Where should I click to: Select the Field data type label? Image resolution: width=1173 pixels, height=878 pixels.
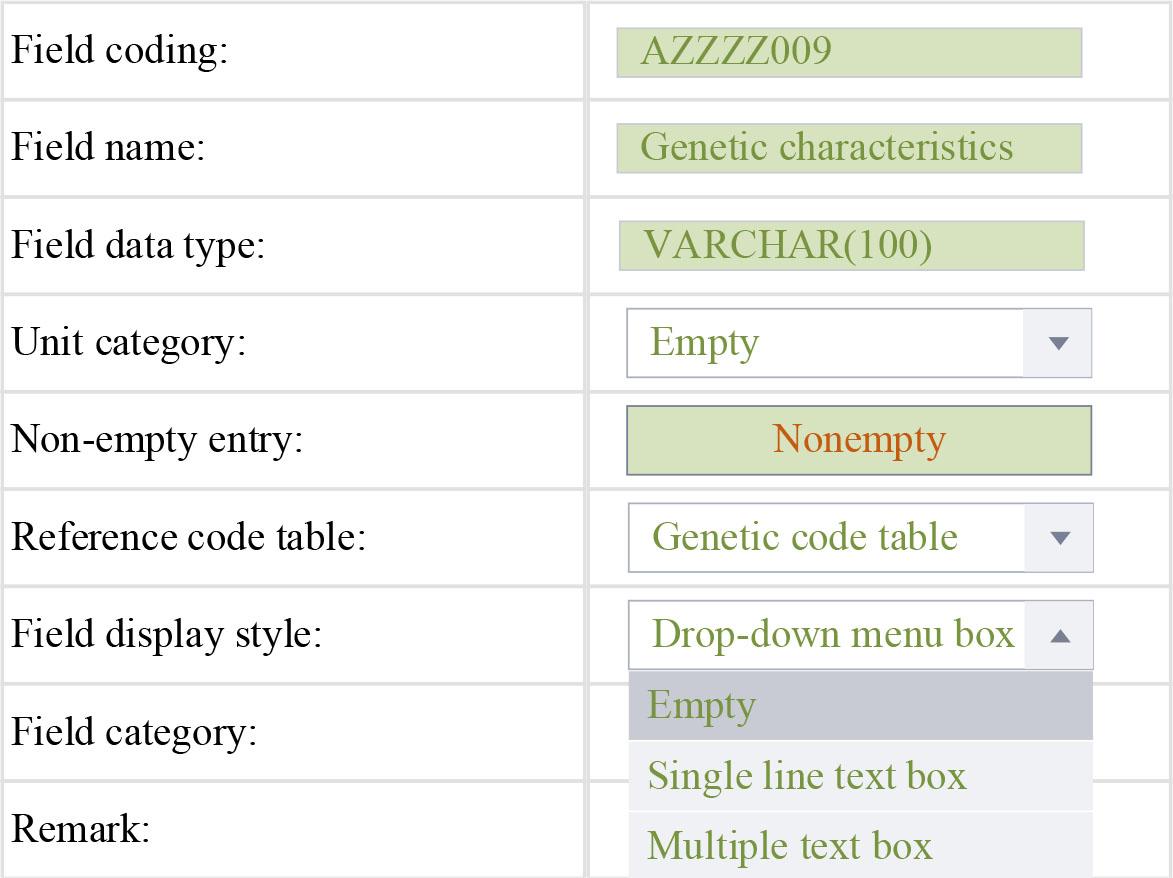[x=138, y=245]
